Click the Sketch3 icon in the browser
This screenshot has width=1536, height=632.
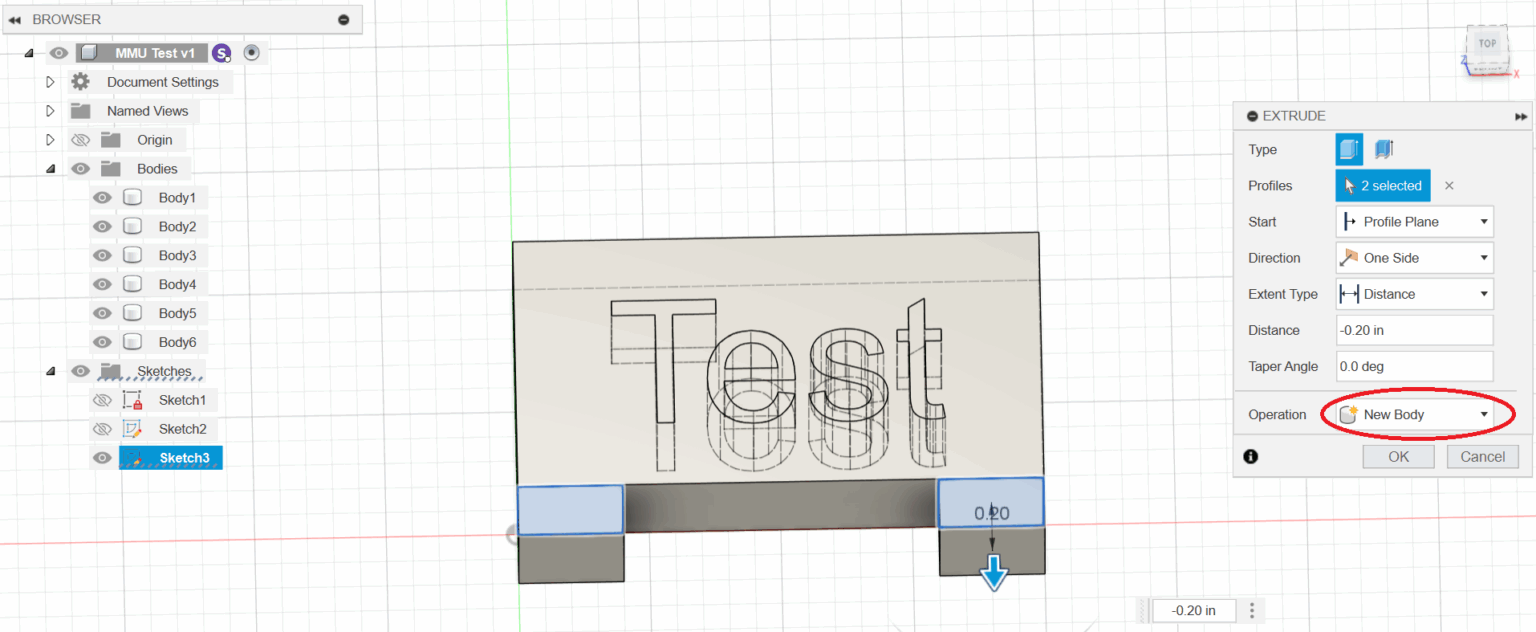coord(132,457)
